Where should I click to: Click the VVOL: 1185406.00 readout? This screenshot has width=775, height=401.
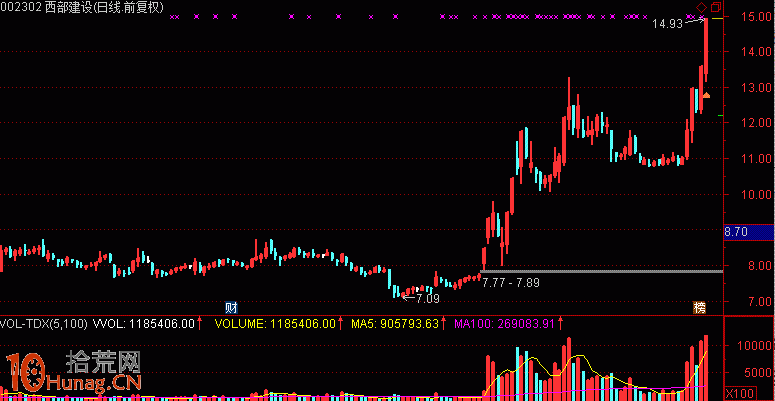[x=143, y=324]
